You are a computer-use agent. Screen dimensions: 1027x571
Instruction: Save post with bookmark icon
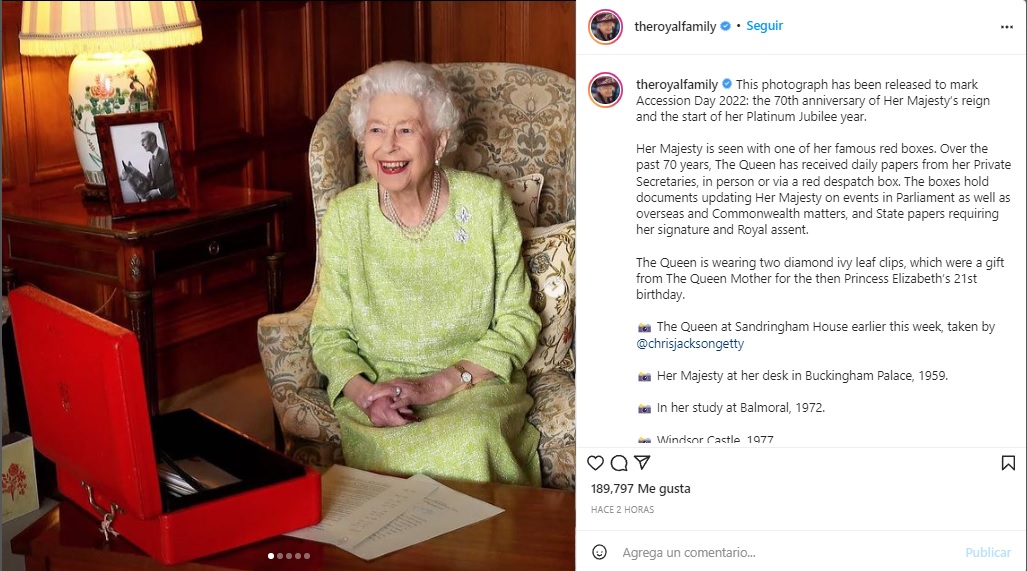click(x=1008, y=463)
